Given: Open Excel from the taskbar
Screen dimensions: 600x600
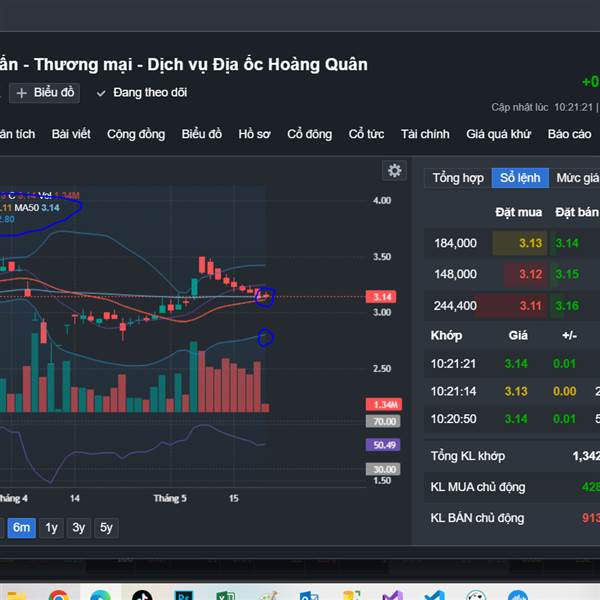Looking at the screenshot, I should (x=226, y=594).
